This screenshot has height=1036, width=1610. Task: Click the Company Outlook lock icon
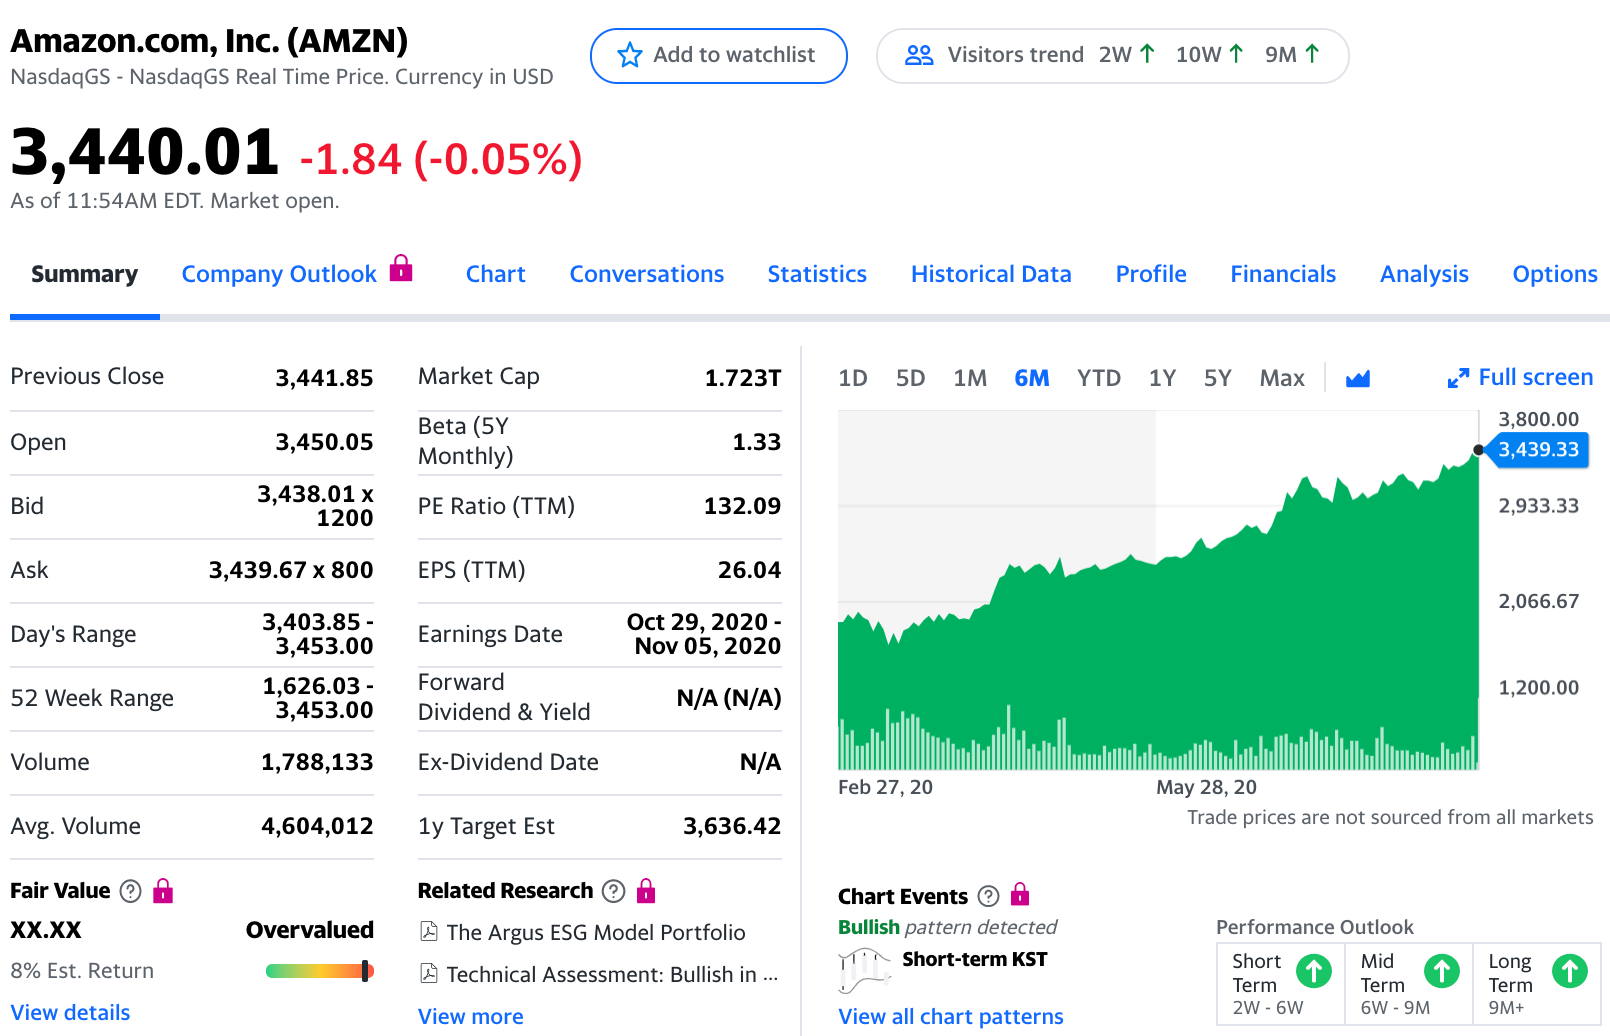pyautogui.click(x=401, y=268)
